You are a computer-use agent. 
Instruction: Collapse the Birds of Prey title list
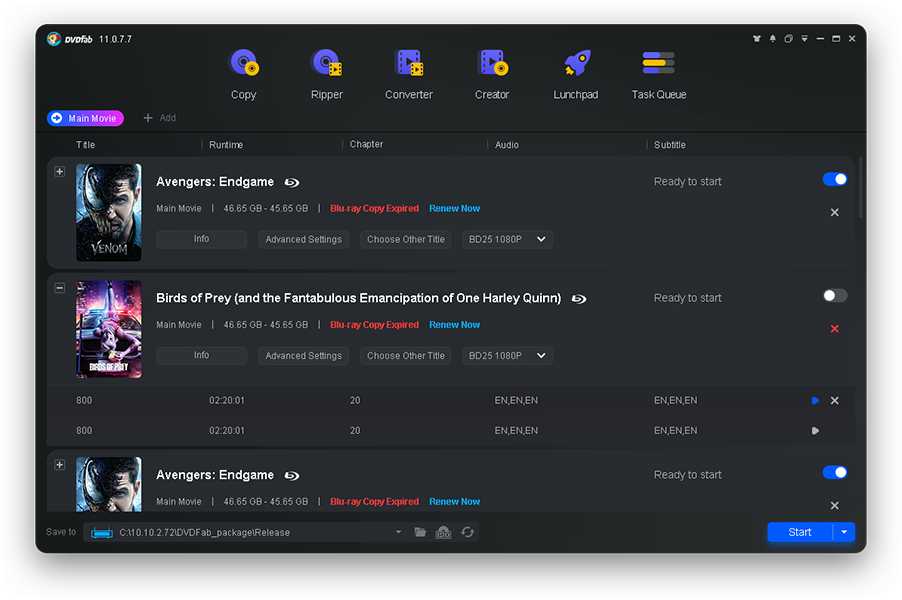(x=60, y=288)
